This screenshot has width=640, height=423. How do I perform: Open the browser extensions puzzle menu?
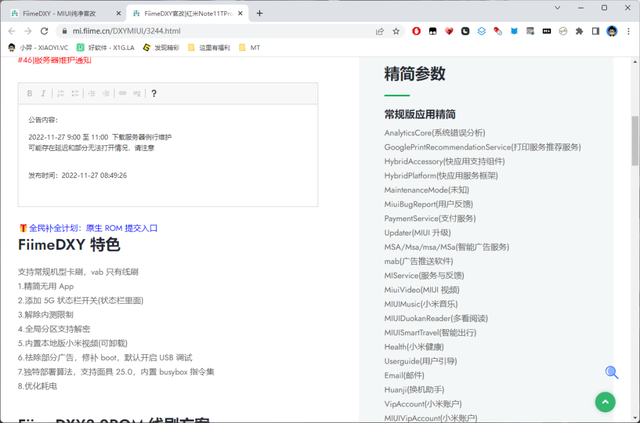(x=579, y=31)
